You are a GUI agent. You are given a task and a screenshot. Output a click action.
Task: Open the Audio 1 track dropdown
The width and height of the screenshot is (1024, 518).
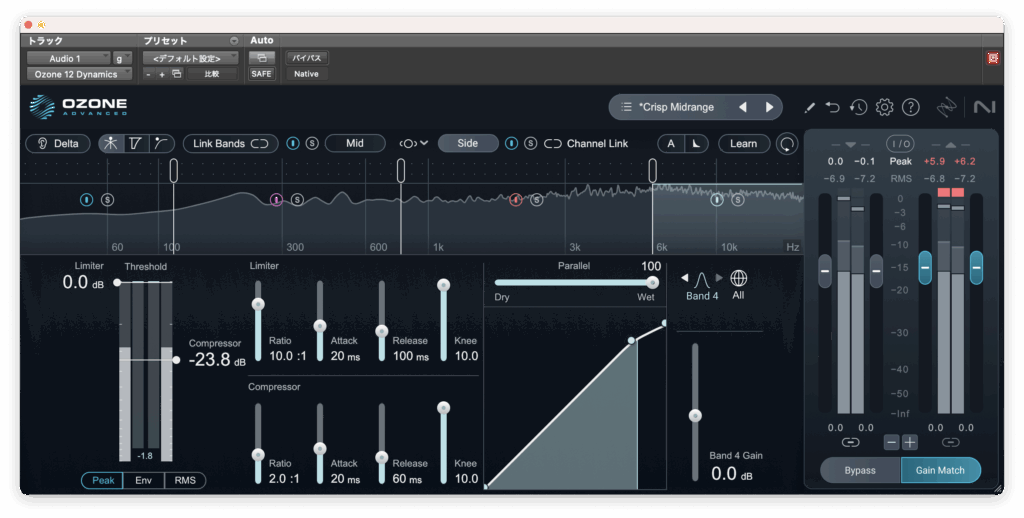point(68,59)
